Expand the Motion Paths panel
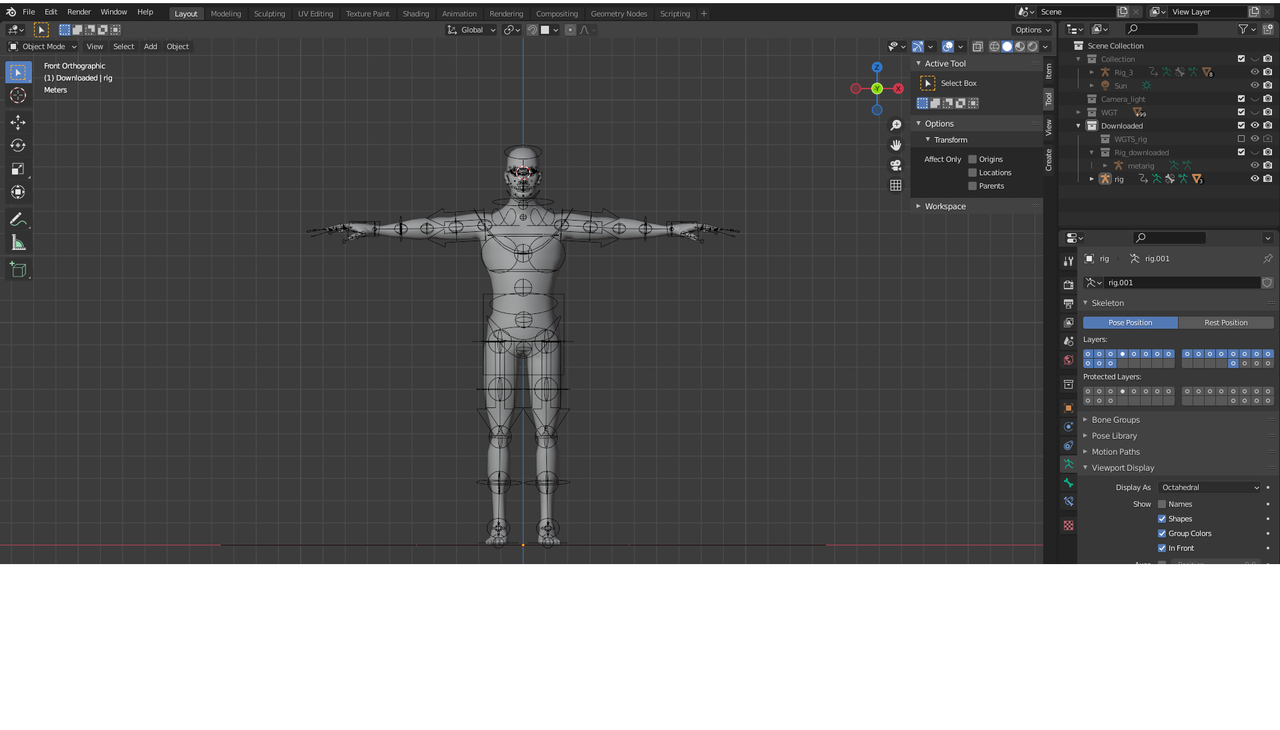The image size is (1280, 730). pos(1085,452)
